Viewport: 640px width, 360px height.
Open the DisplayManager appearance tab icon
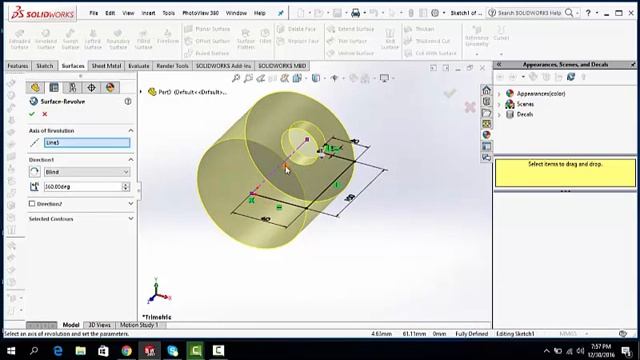click(x=110, y=87)
